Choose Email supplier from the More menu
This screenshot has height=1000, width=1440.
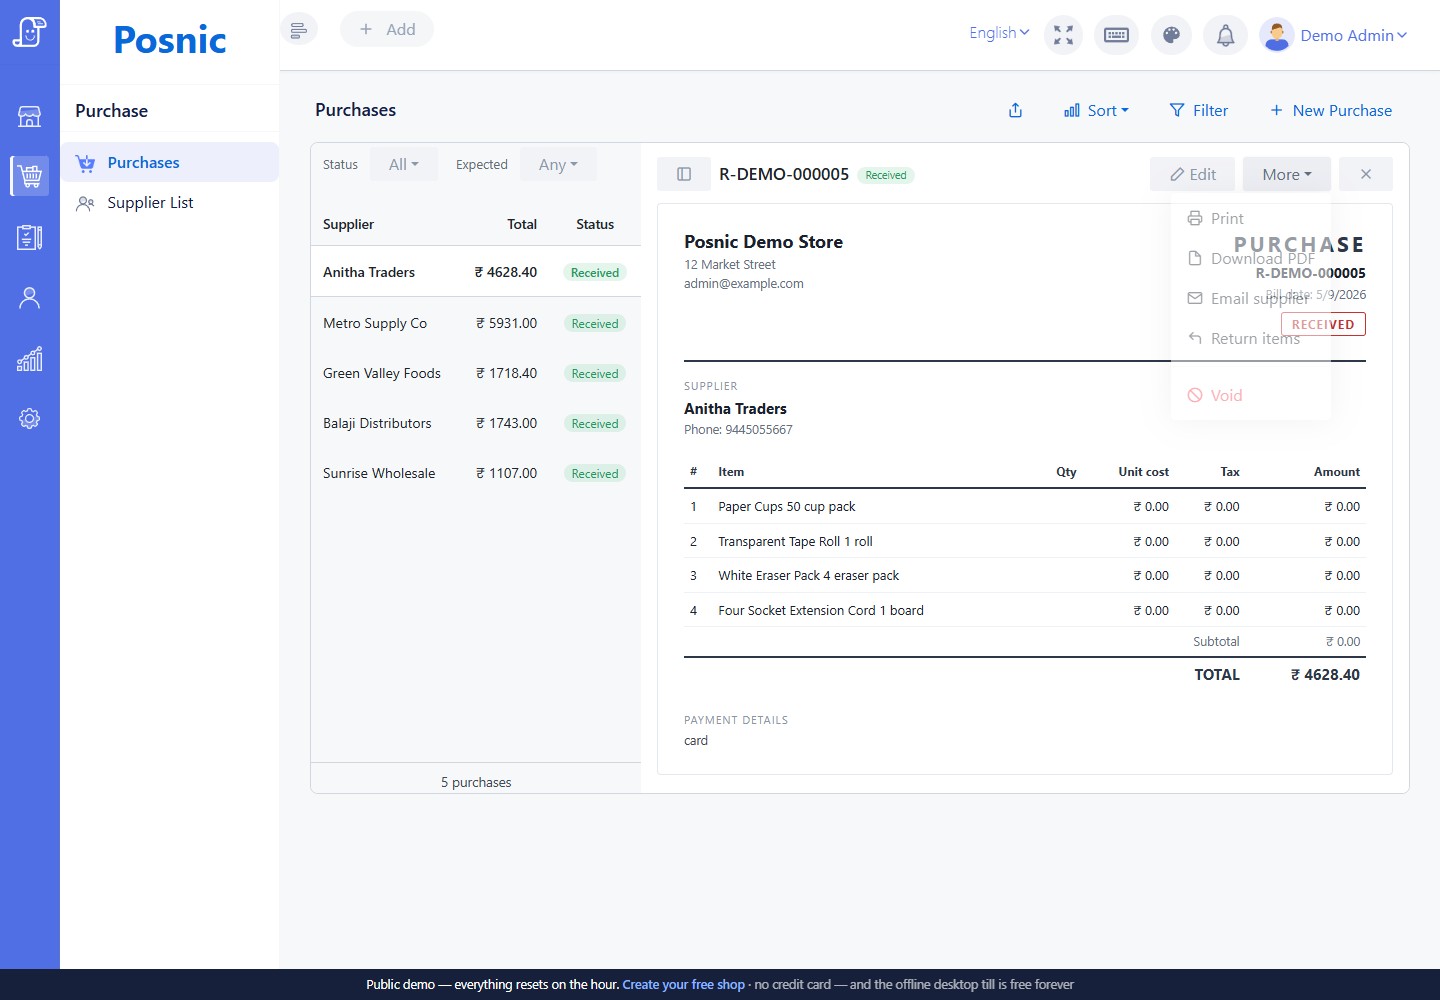pos(1250,298)
